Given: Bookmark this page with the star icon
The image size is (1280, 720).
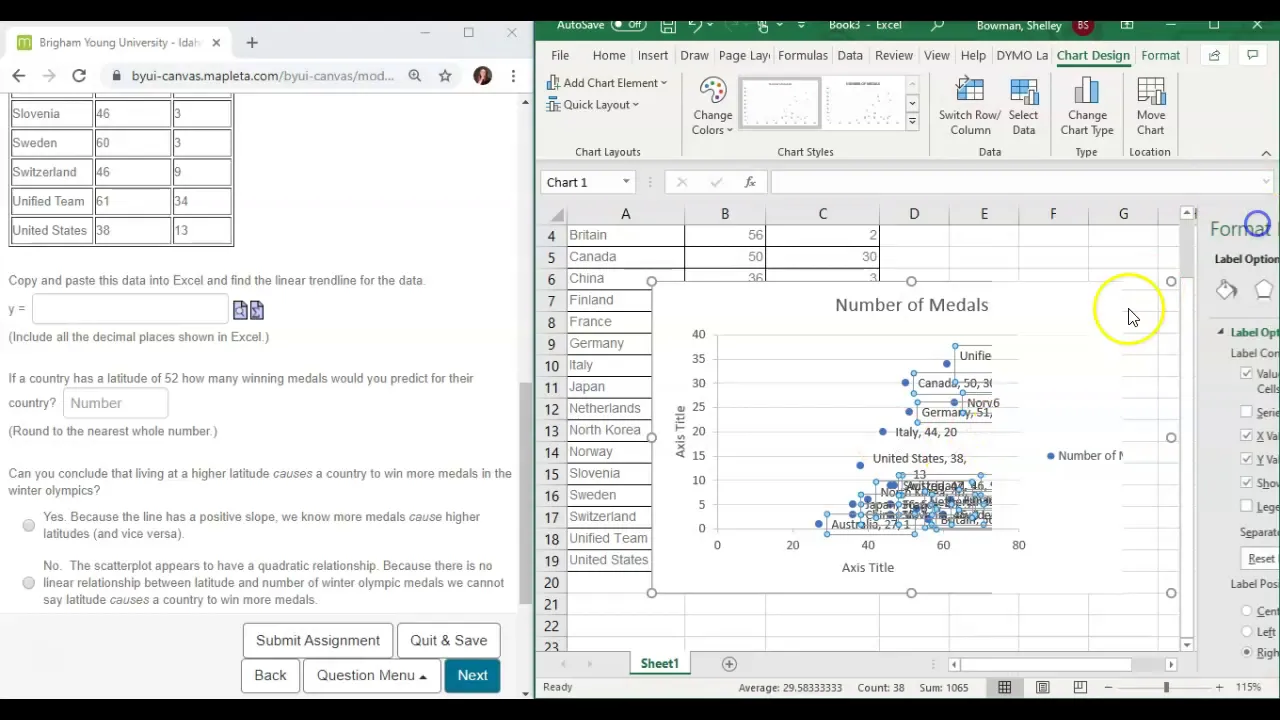Looking at the screenshot, I should point(445,76).
